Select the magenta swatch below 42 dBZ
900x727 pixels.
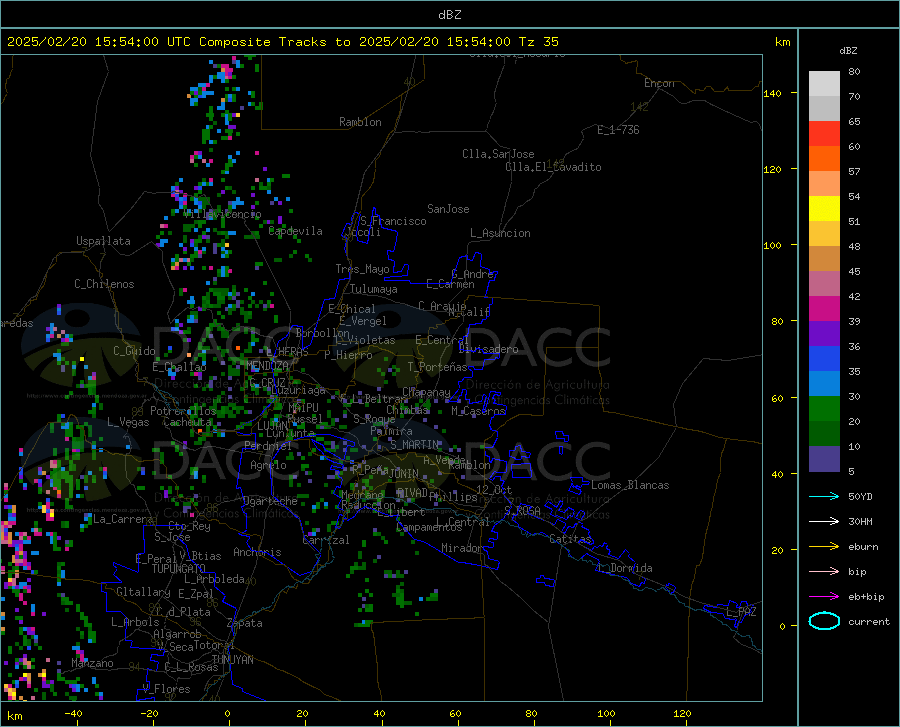coord(824,309)
